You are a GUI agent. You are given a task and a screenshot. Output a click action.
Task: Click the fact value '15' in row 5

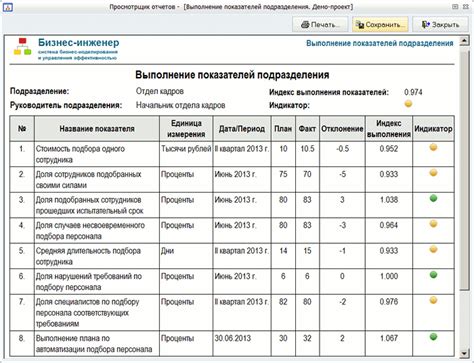tap(307, 251)
